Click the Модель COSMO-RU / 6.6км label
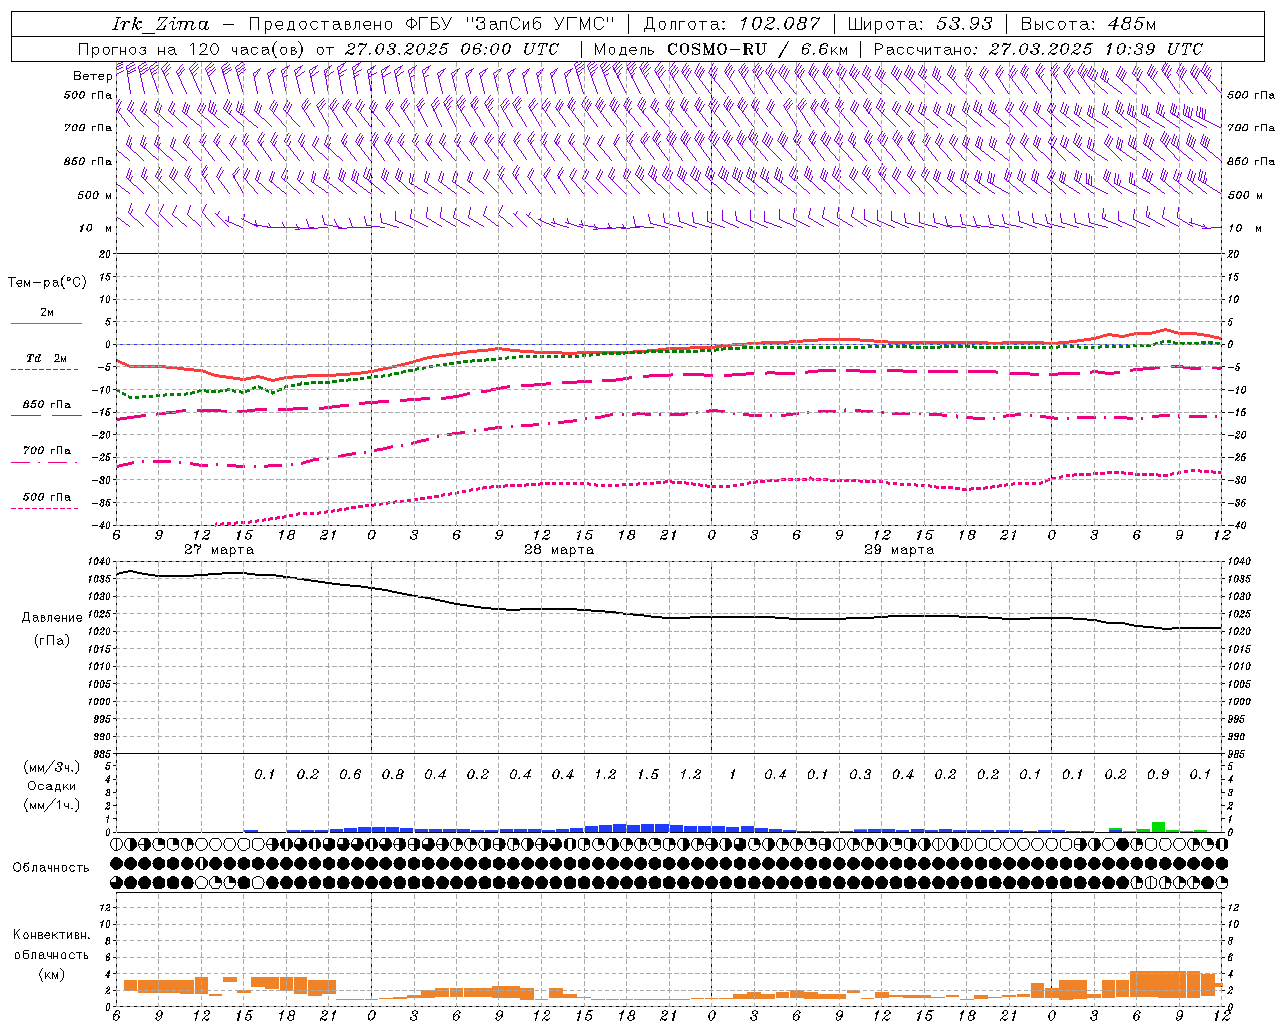 pyautogui.click(x=721, y=49)
